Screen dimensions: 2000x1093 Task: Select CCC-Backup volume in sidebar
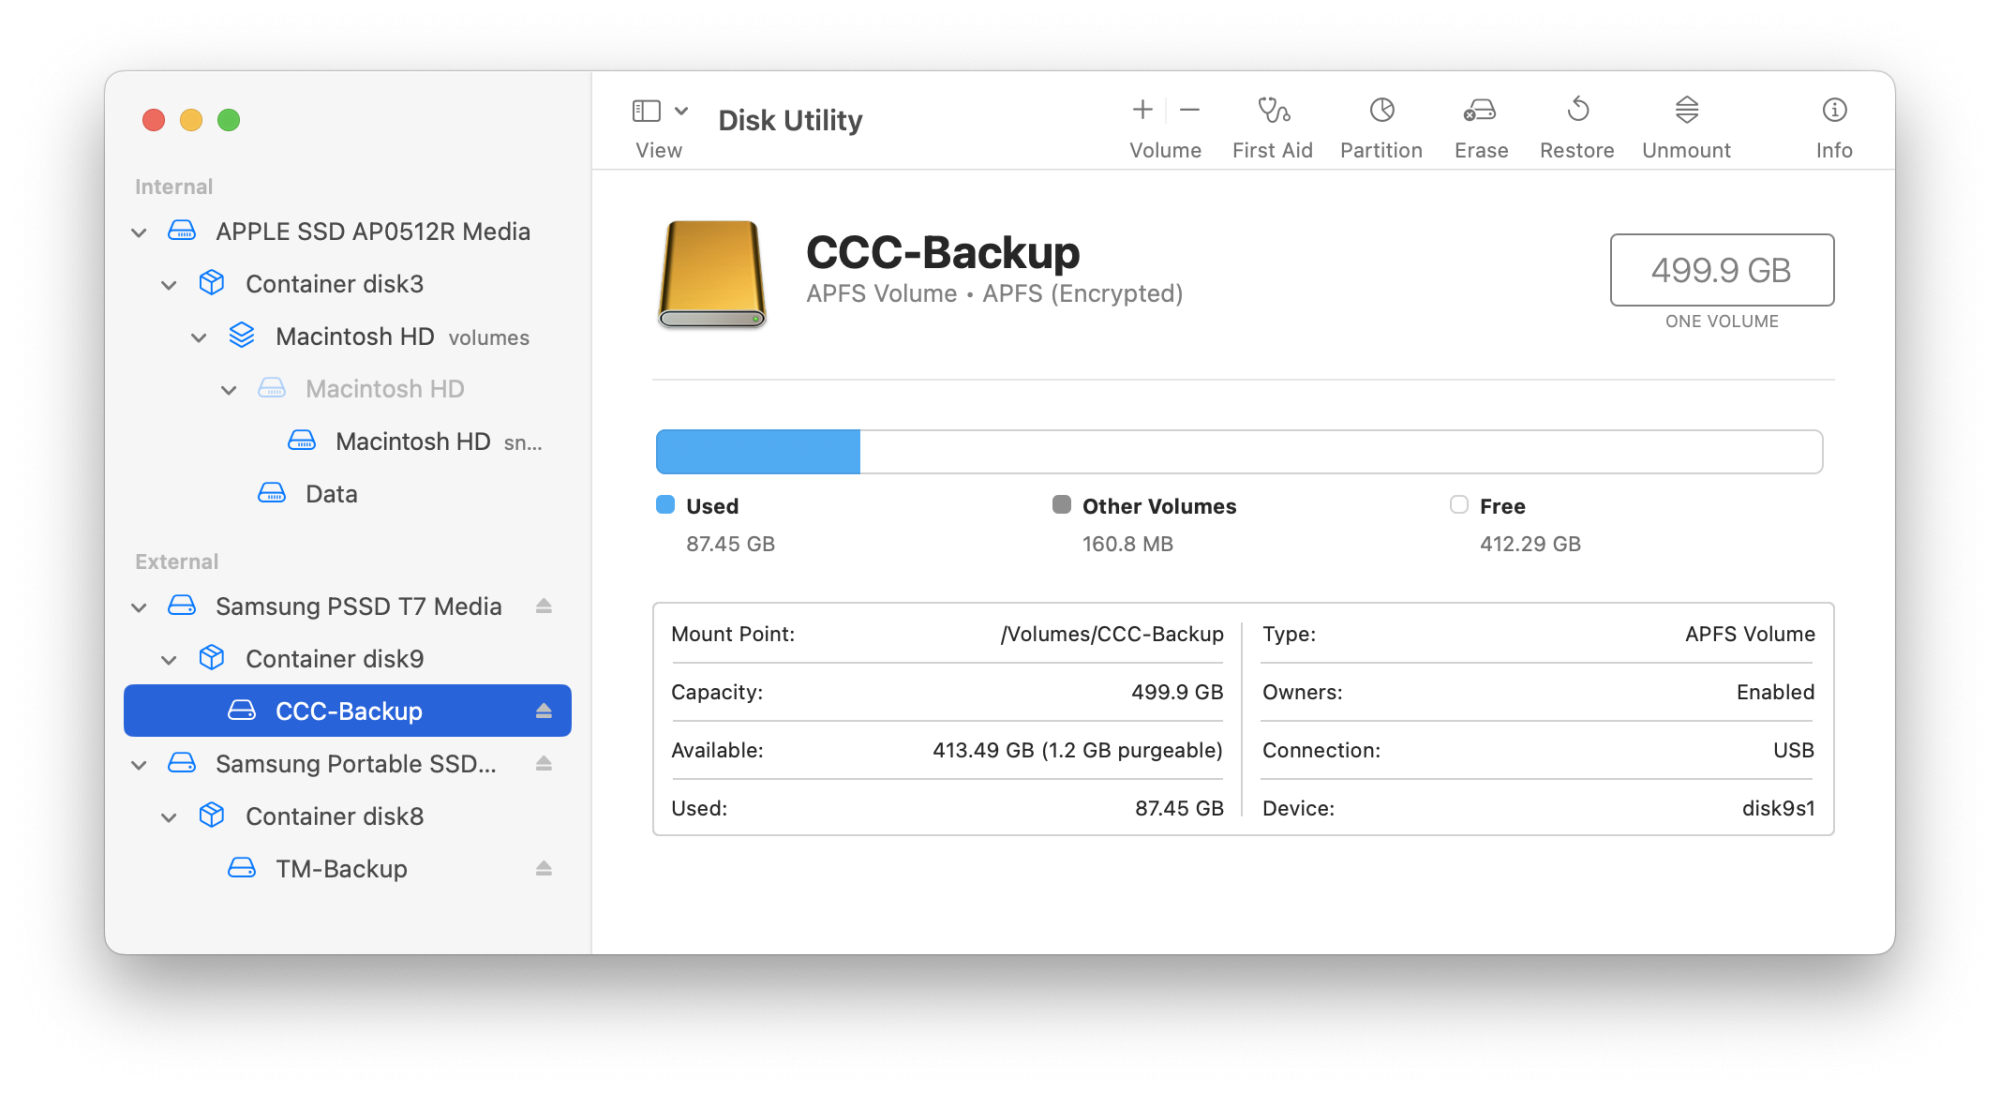347,711
